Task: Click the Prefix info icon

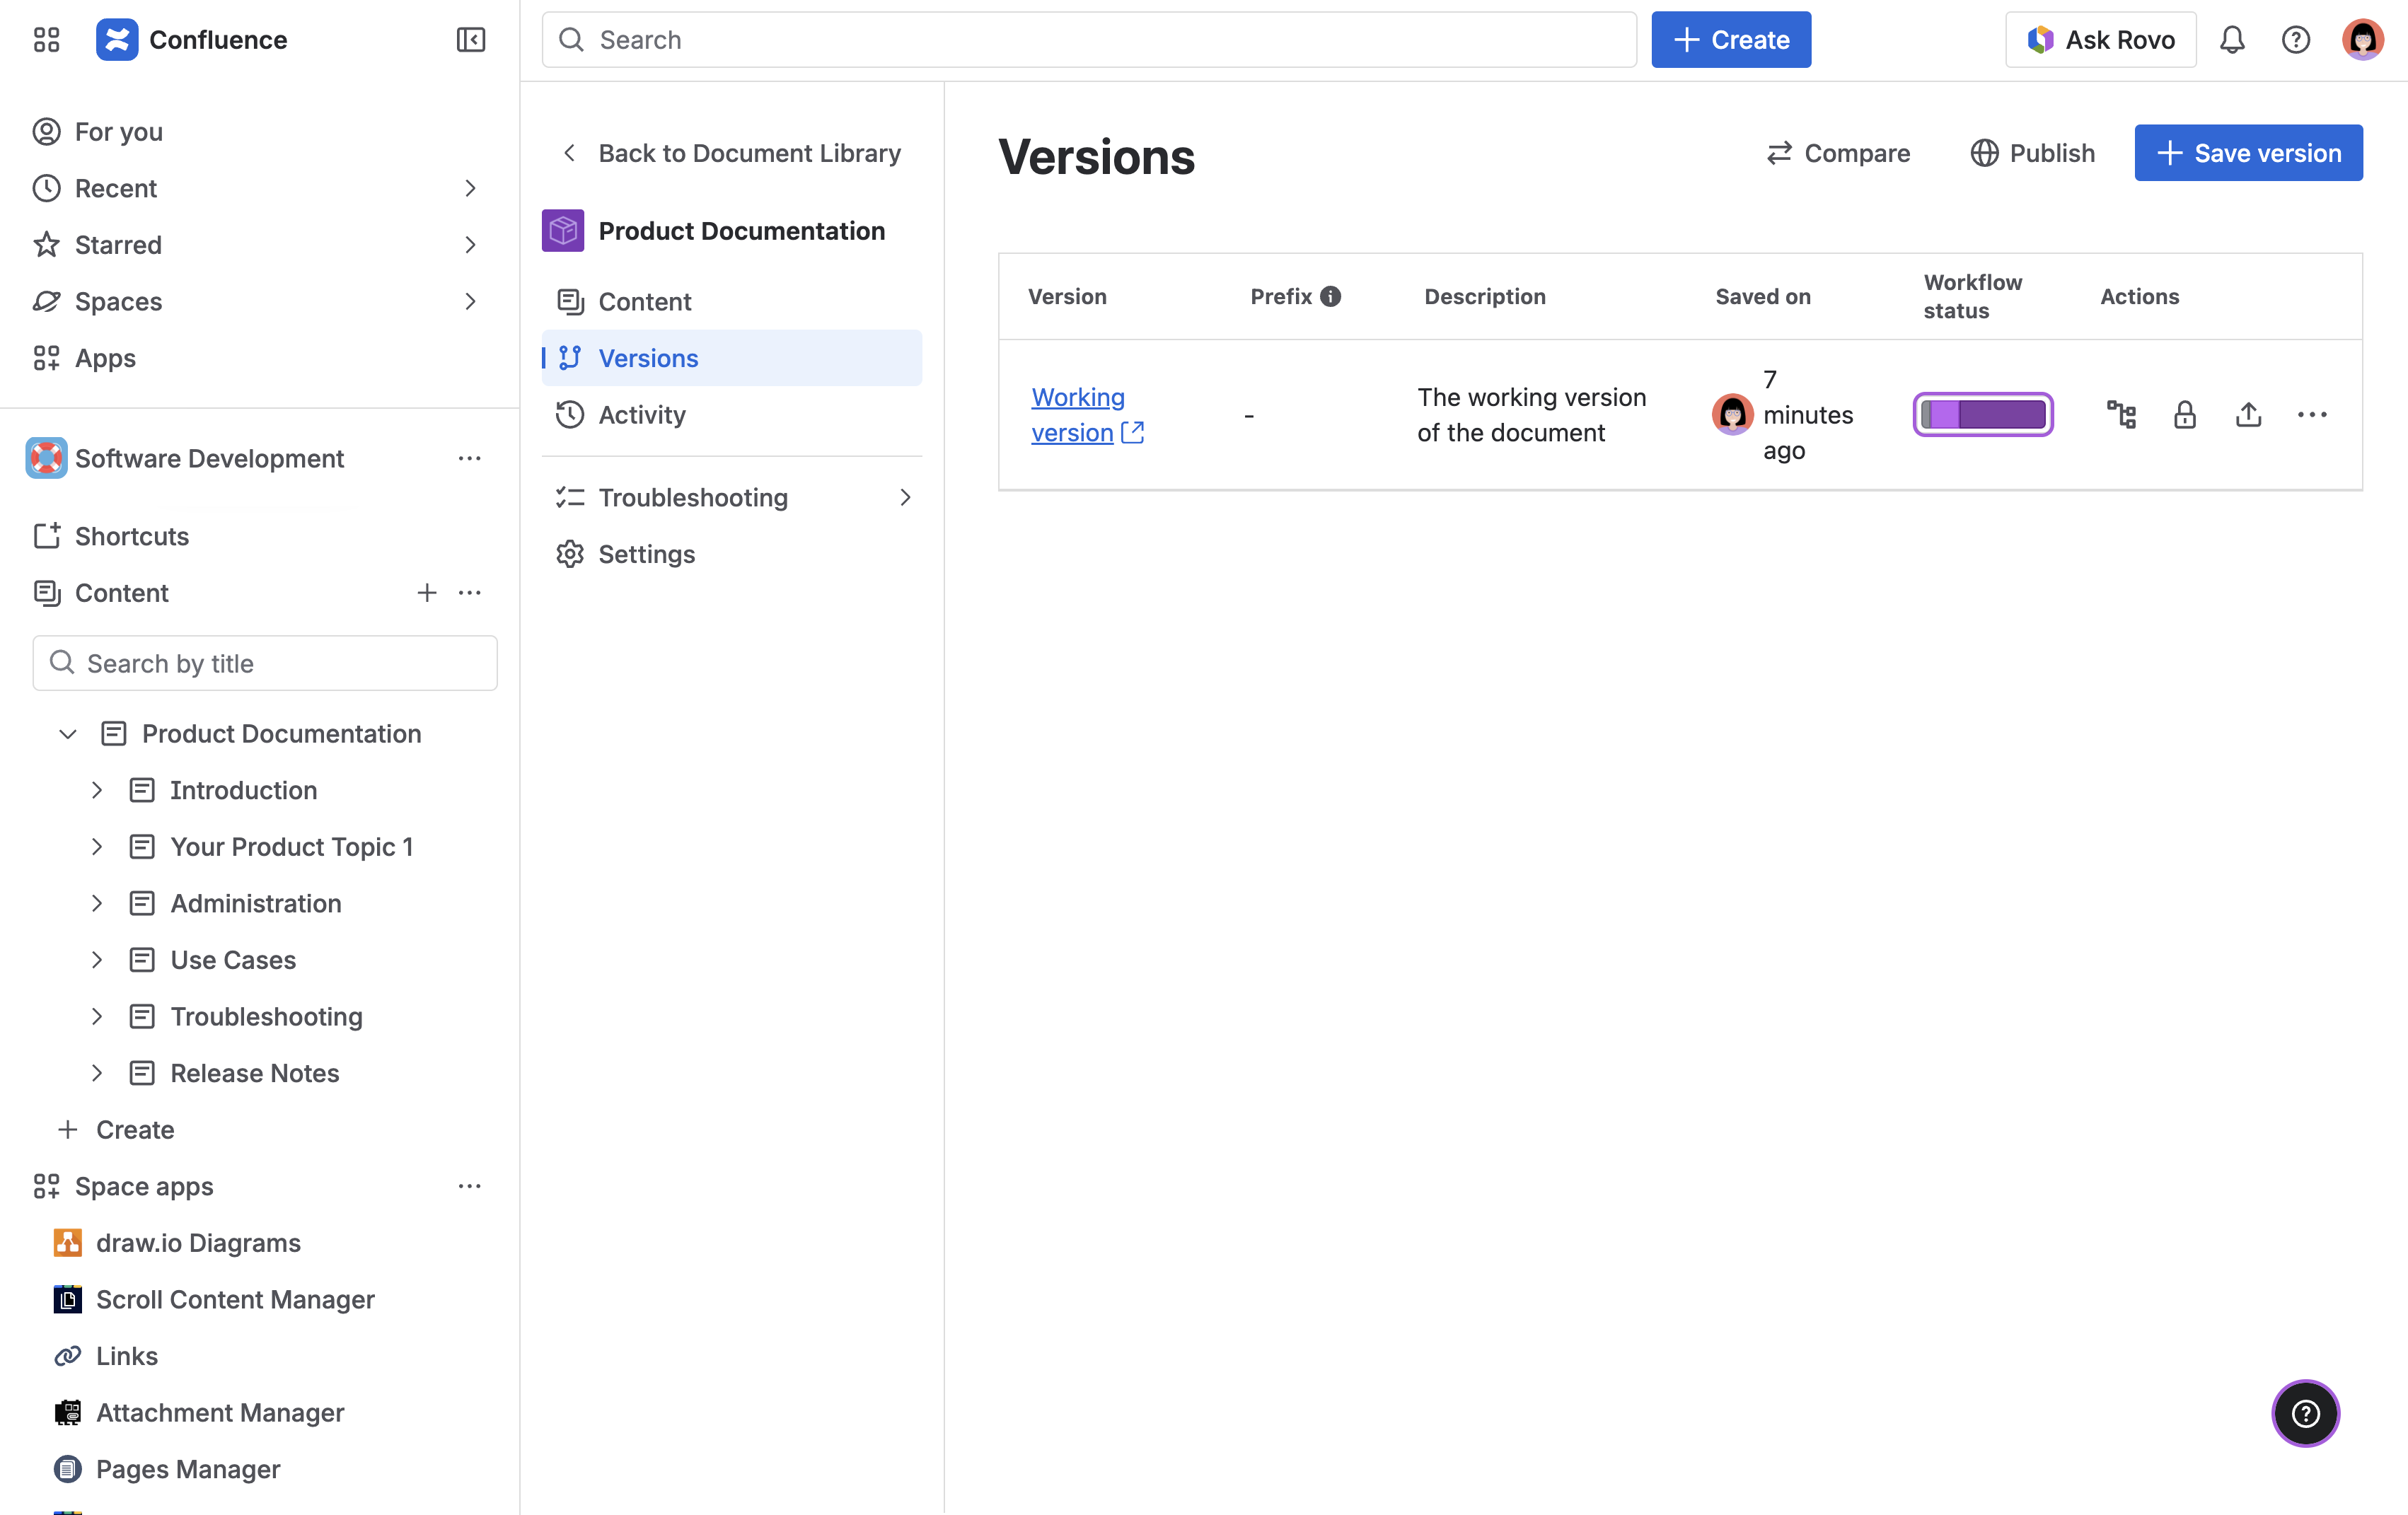Action: click(1330, 296)
